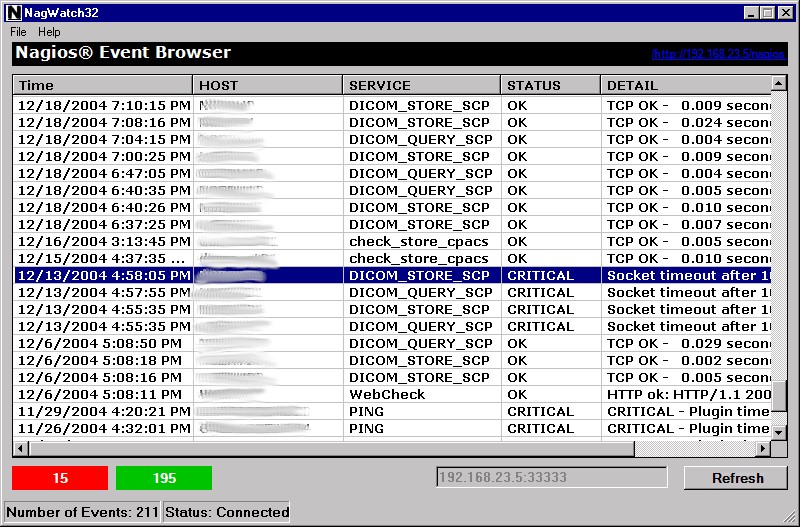The image size is (800, 527).
Task: Select the 12/16/2004 3:13:45 PM event row
Action: (x=392, y=241)
